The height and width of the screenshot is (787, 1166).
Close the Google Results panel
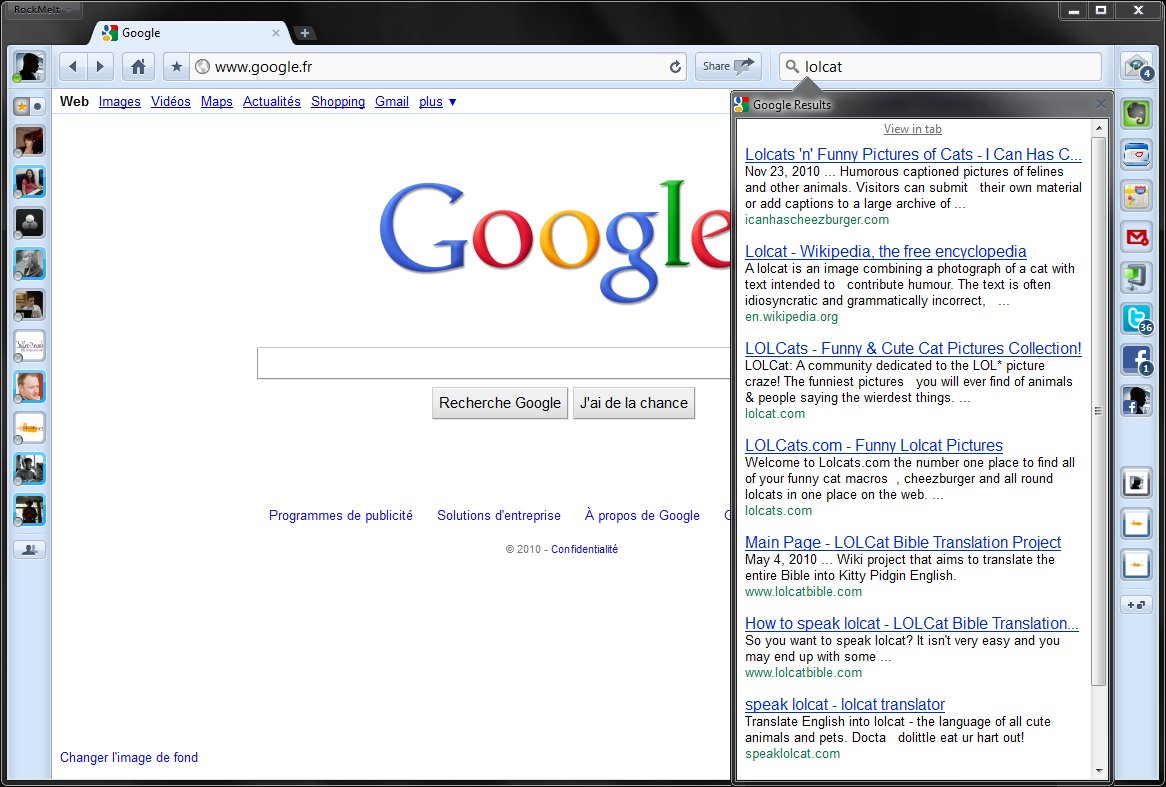(x=1101, y=104)
